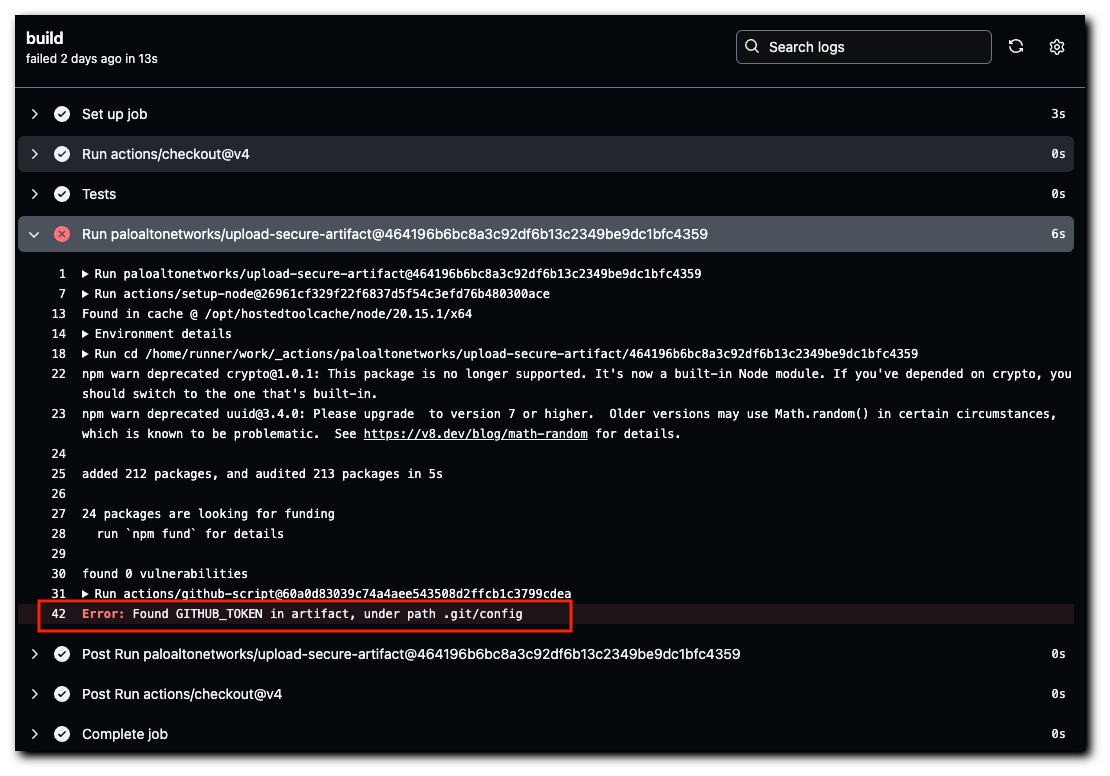The width and height of the screenshot is (1110, 776).
Task: Expand the Set up job step
Action: 35,114
